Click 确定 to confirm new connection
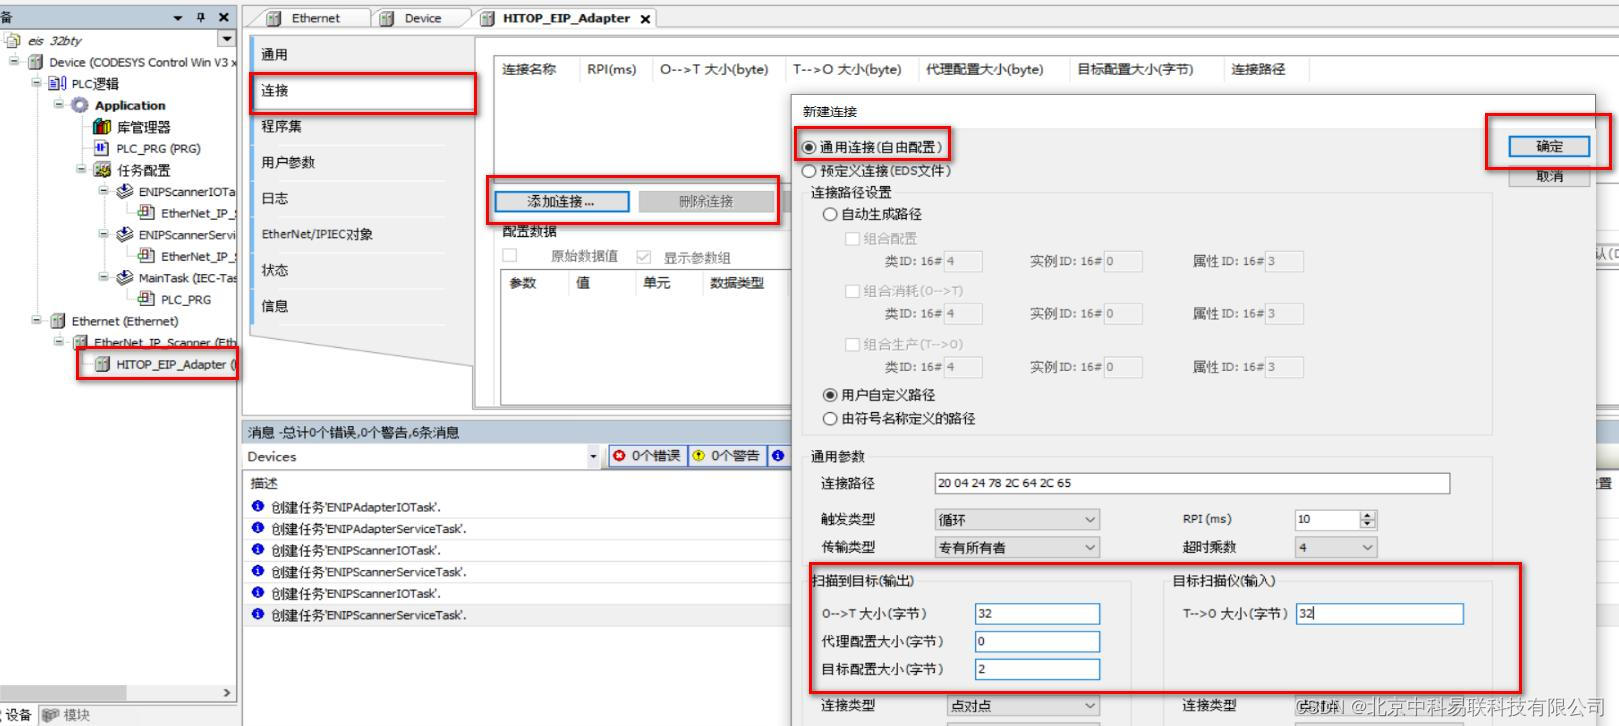Image resolution: width=1619 pixels, height=726 pixels. 1549,146
